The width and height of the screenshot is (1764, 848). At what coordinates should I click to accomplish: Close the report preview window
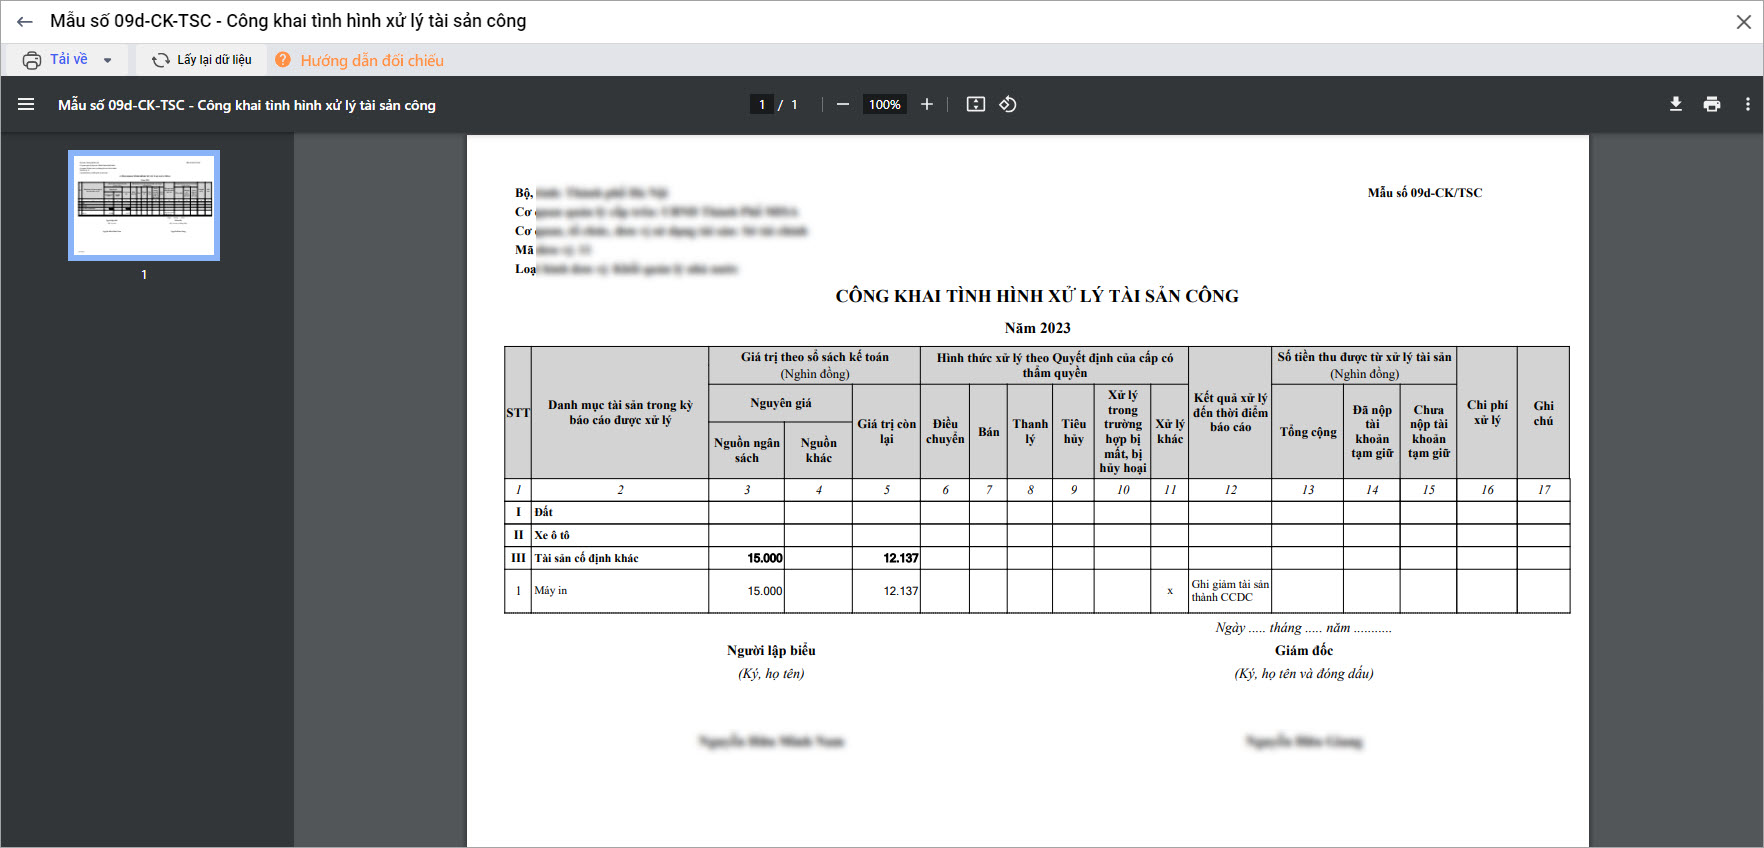point(1743,21)
